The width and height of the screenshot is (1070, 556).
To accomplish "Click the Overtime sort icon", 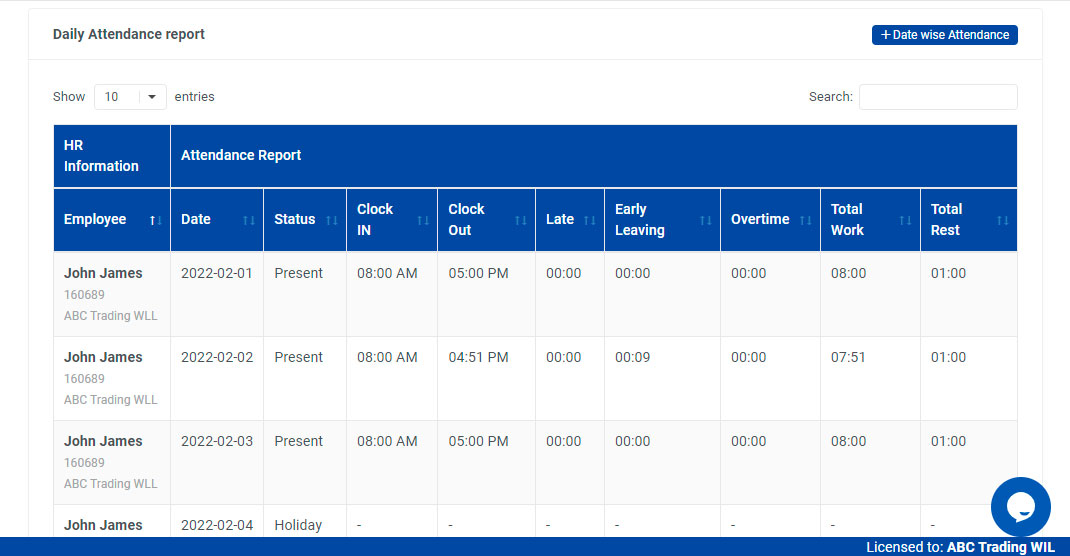I will coord(805,220).
